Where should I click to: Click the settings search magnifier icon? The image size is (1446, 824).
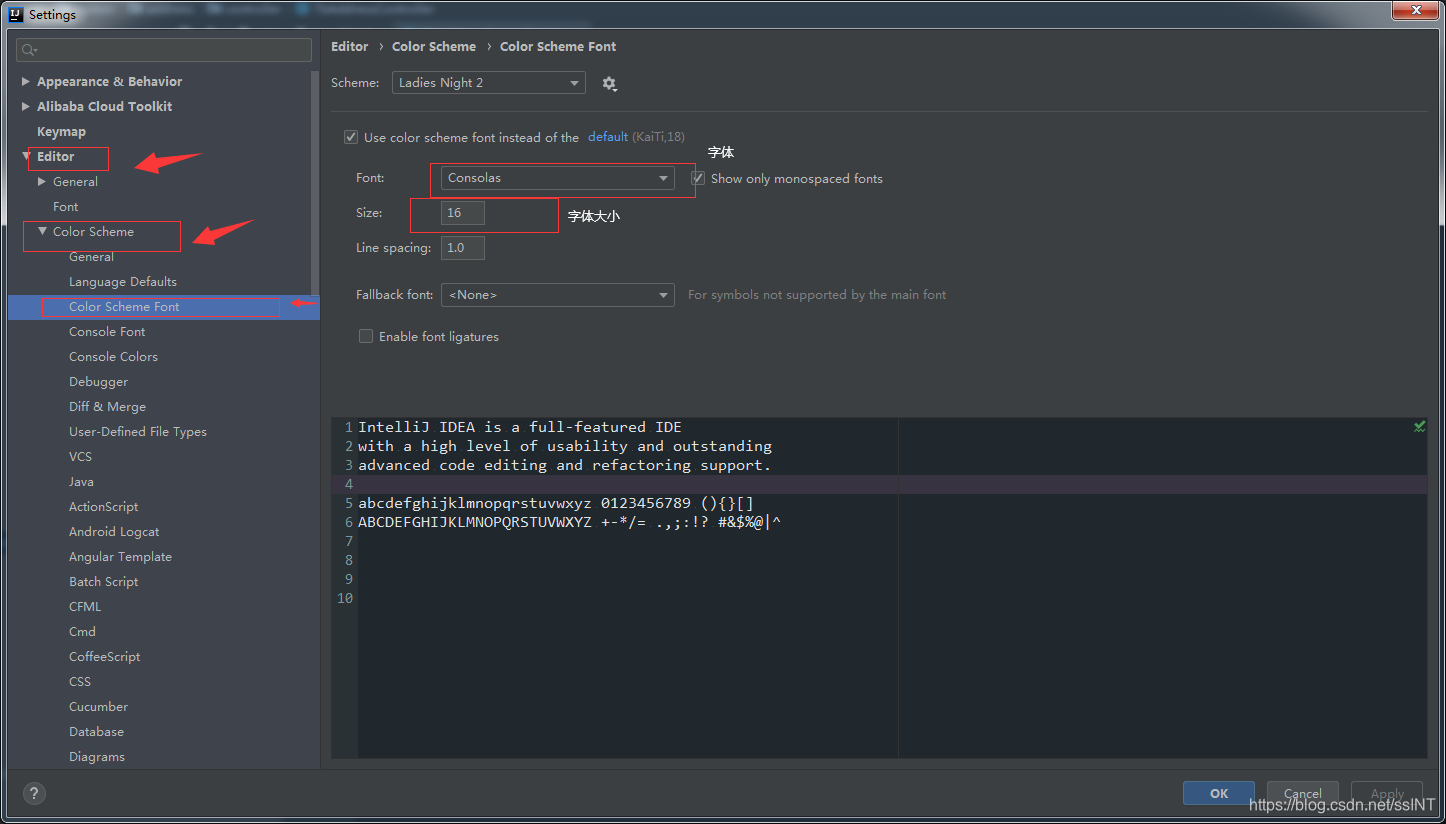tap(29, 50)
